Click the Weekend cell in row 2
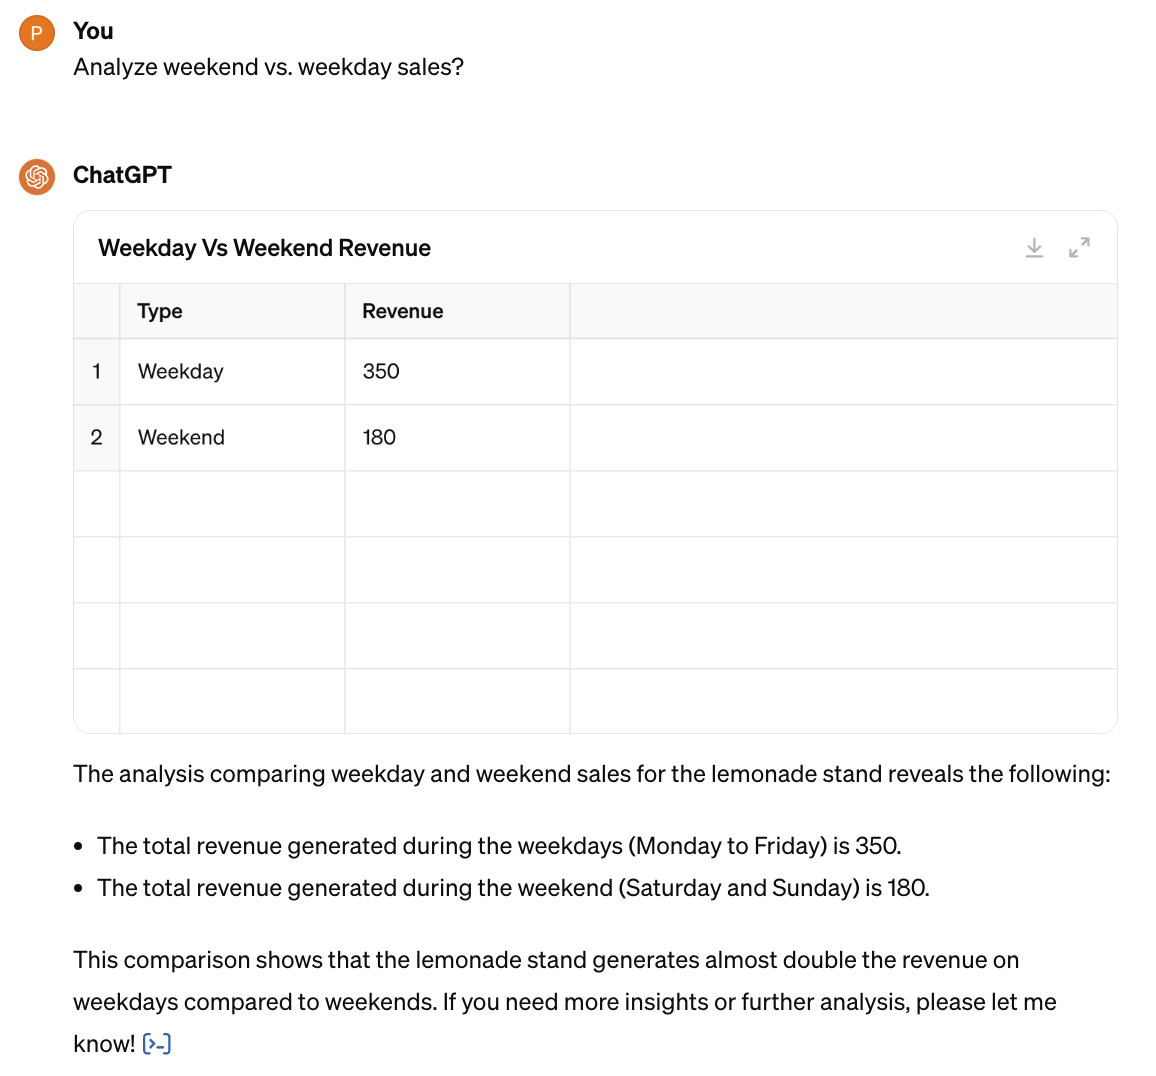This screenshot has width=1156, height=1076. coord(232,438)
